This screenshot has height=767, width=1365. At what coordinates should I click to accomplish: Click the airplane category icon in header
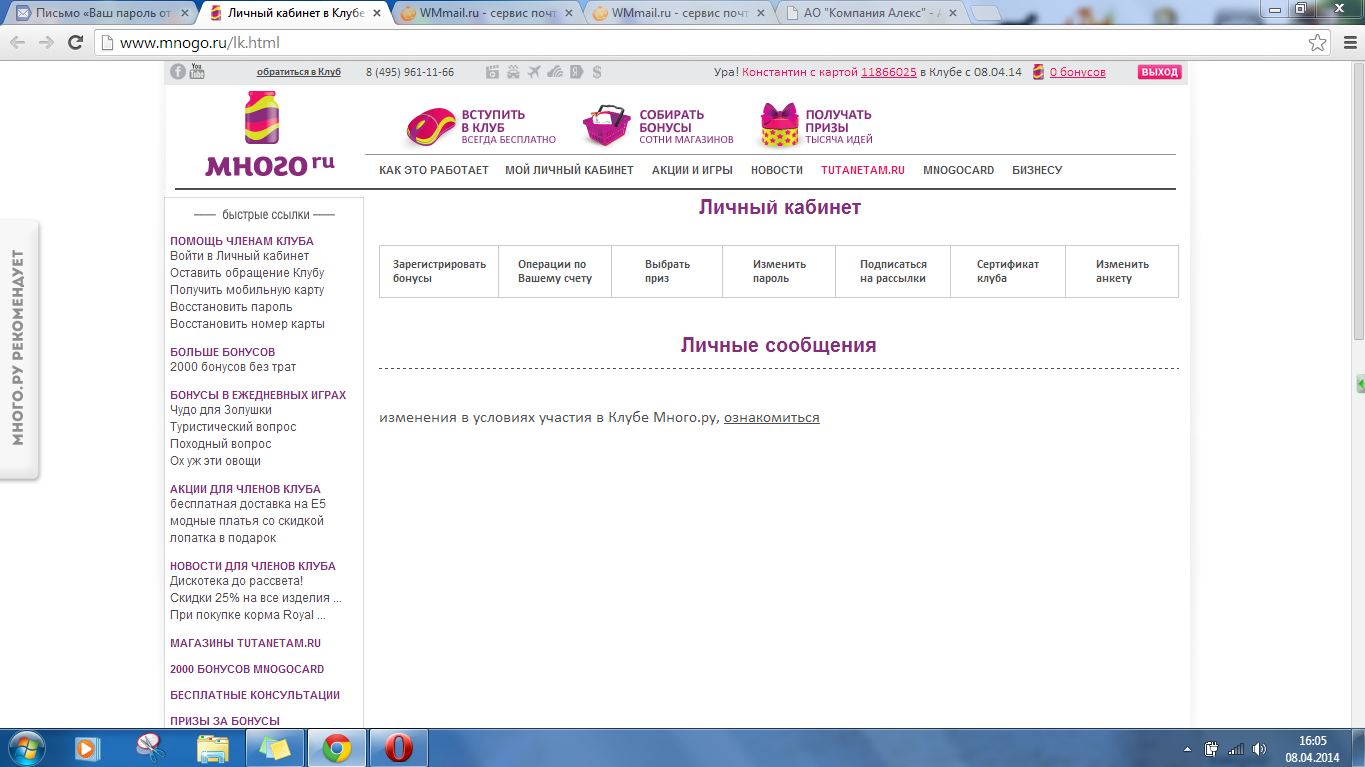click(534, 72)
